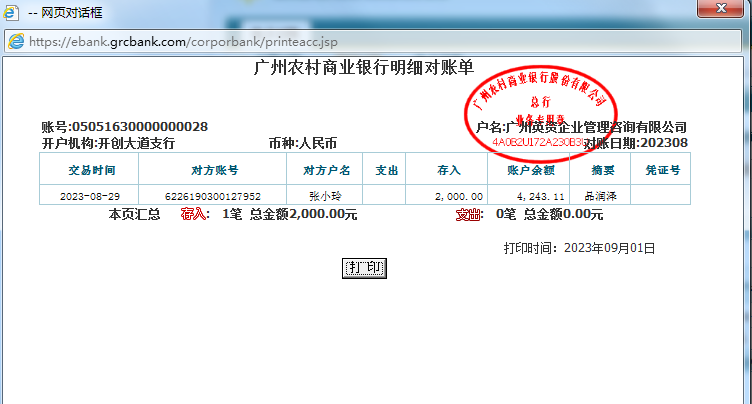Click the red 支出 summary label
The height and width of the screenshot is (404, 752).
[x=468, y=214]
